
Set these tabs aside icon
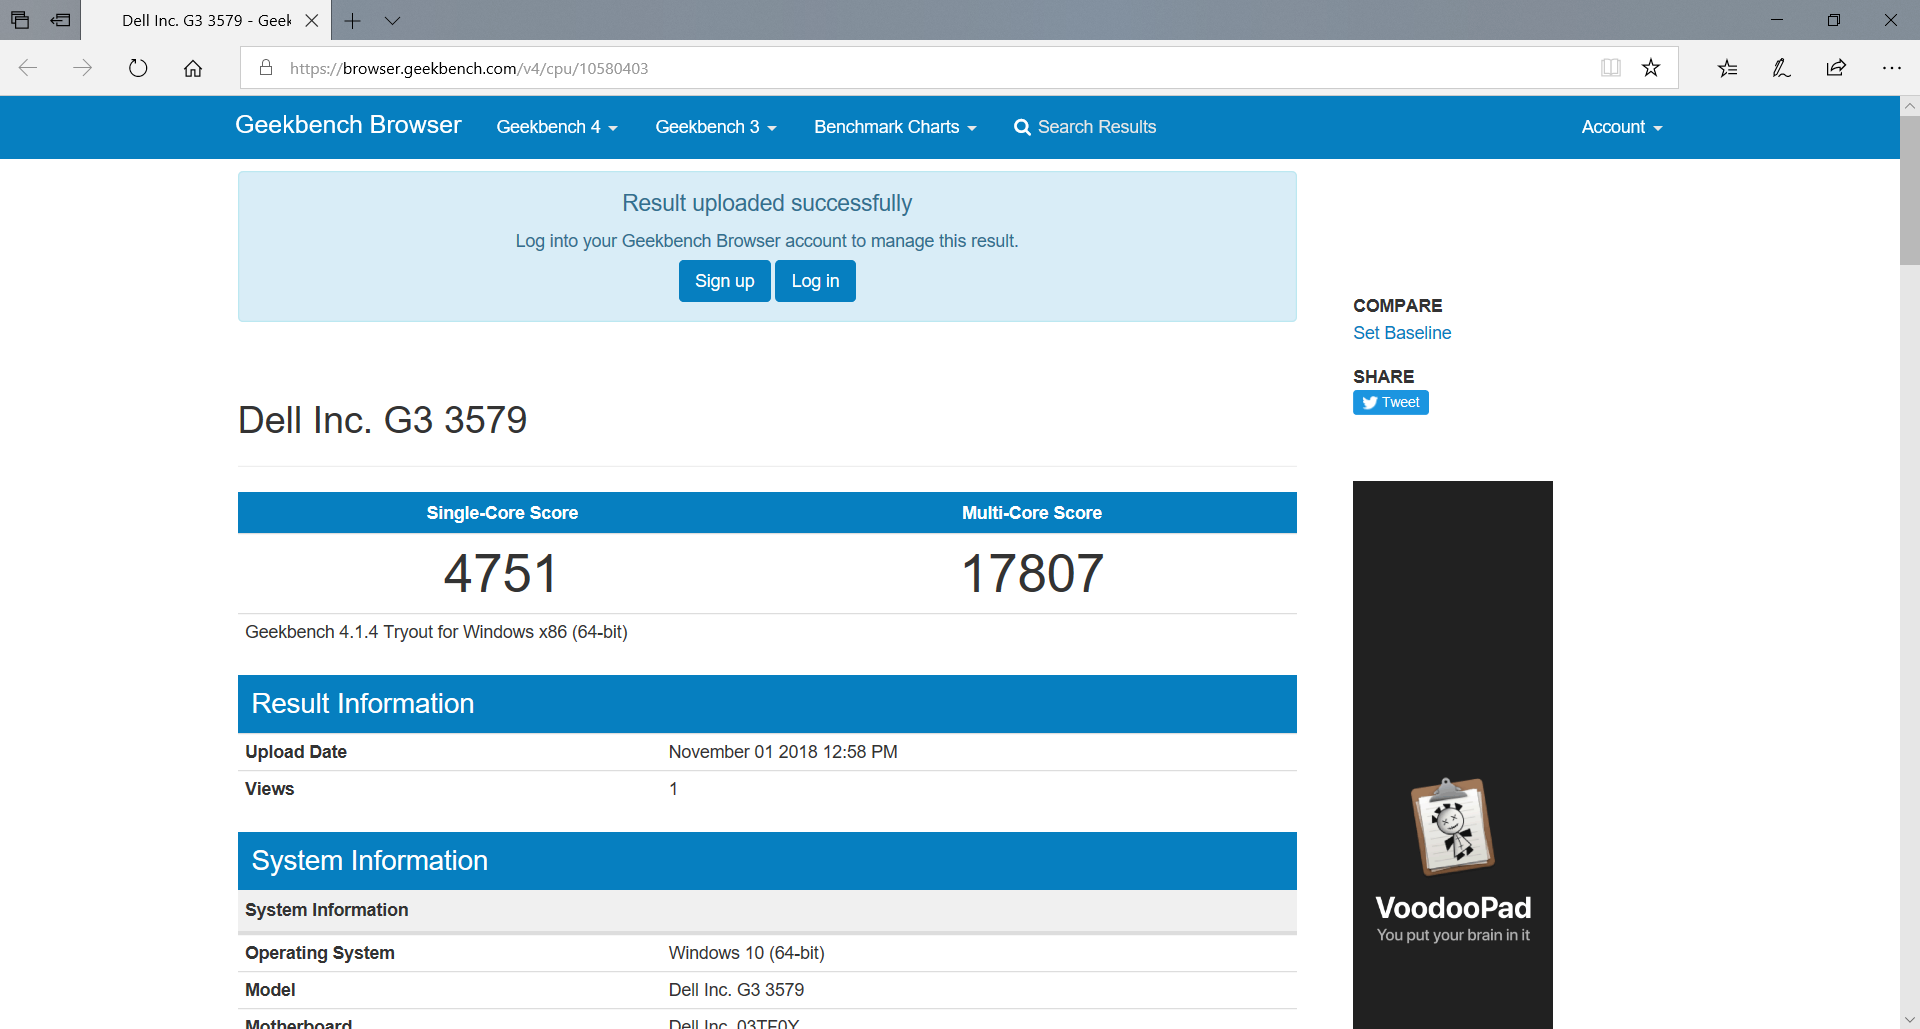click(61, 20)
